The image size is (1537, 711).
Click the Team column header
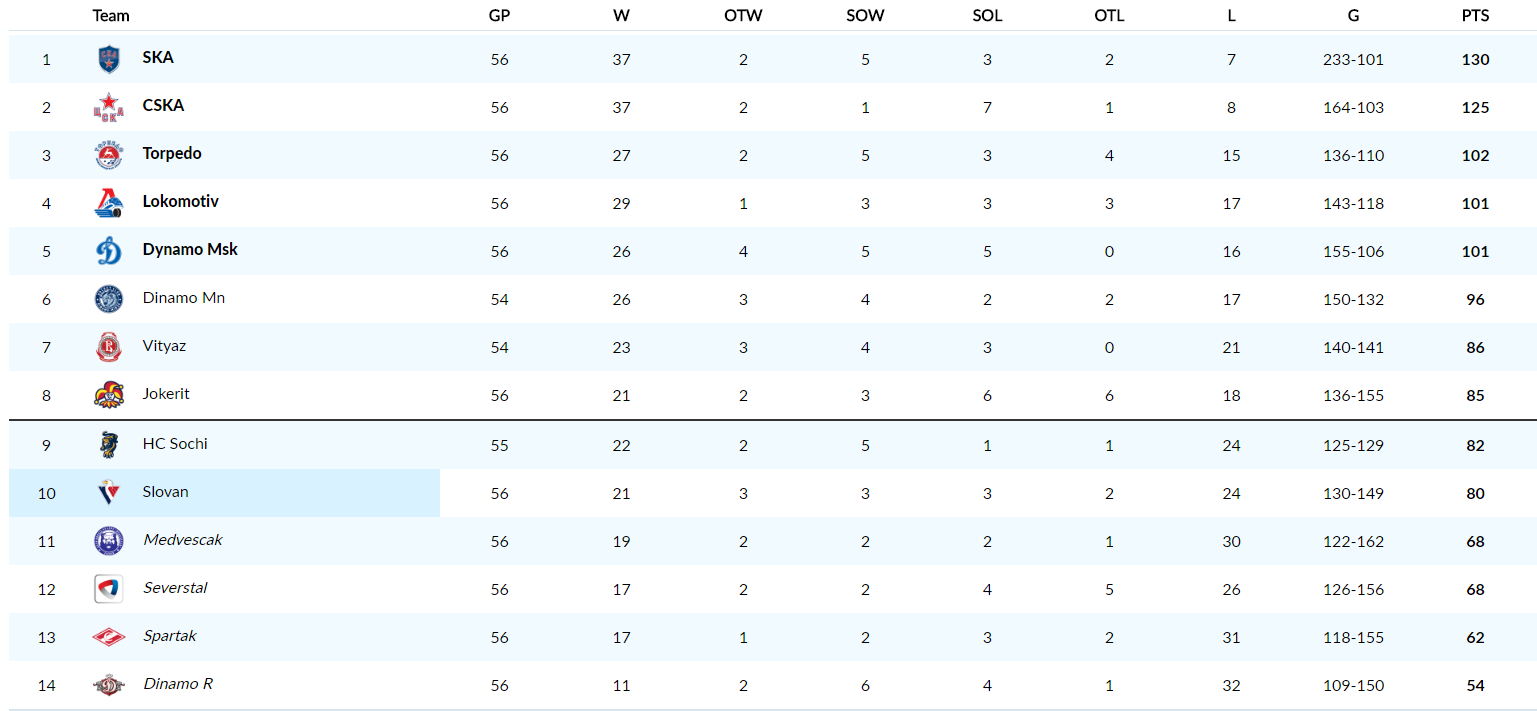click(111, 16)
